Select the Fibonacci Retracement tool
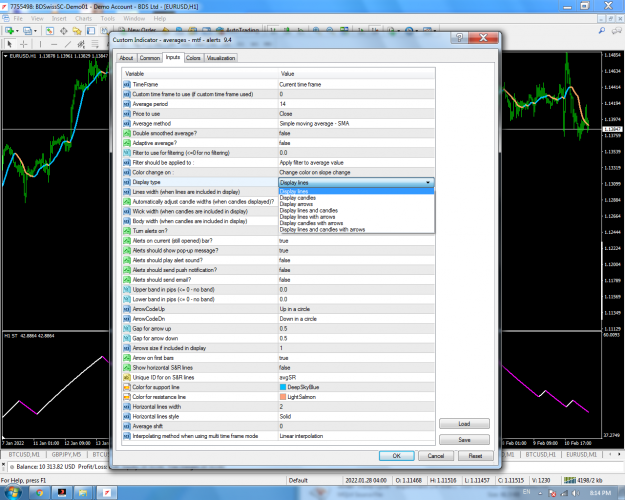 click(x=95, y=44)
